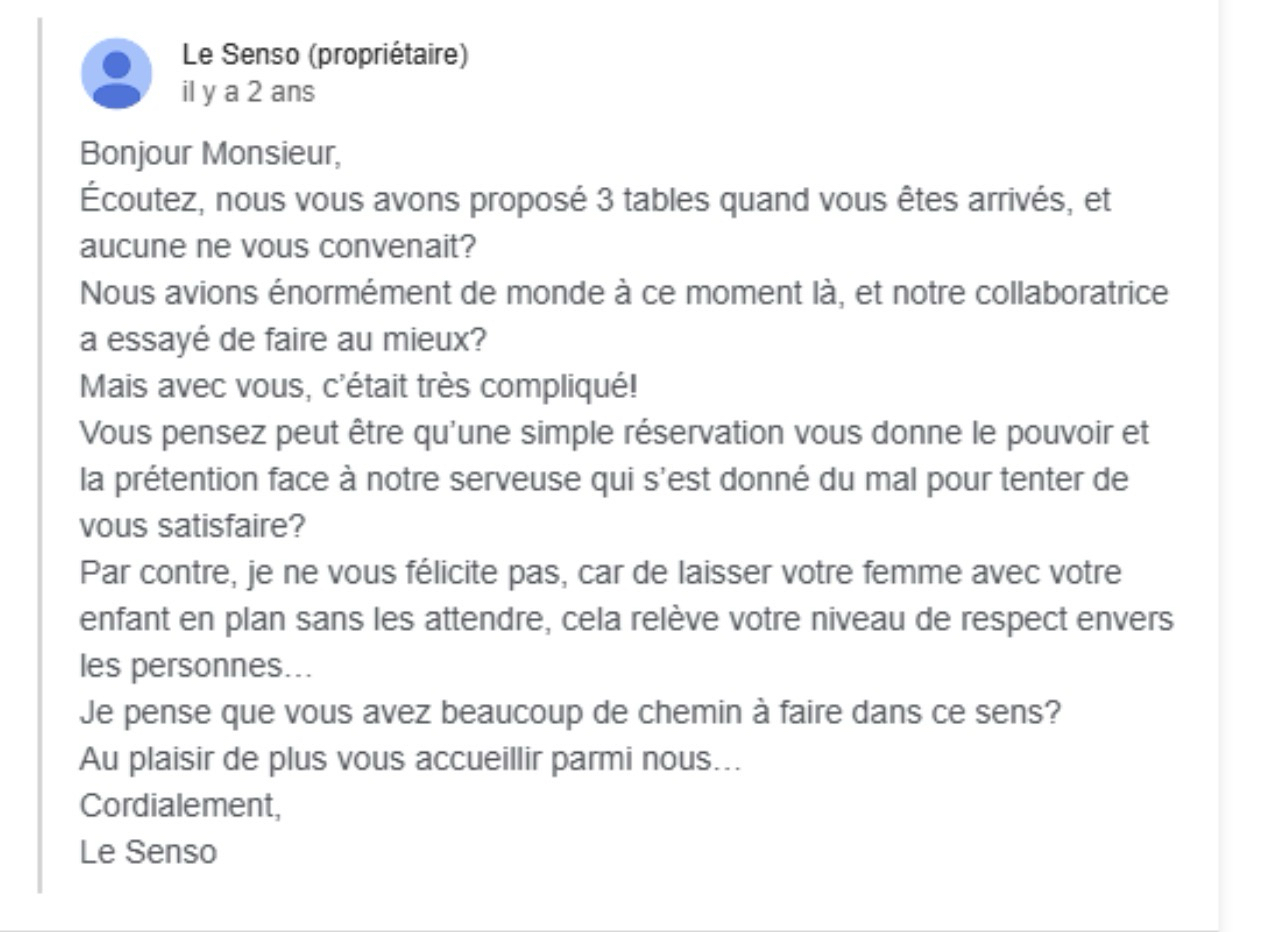Click the sentence "Mais avec vous, c'était très compliqué!"
Viewport: 1284px width, 932px height.
tap(358, 386)
